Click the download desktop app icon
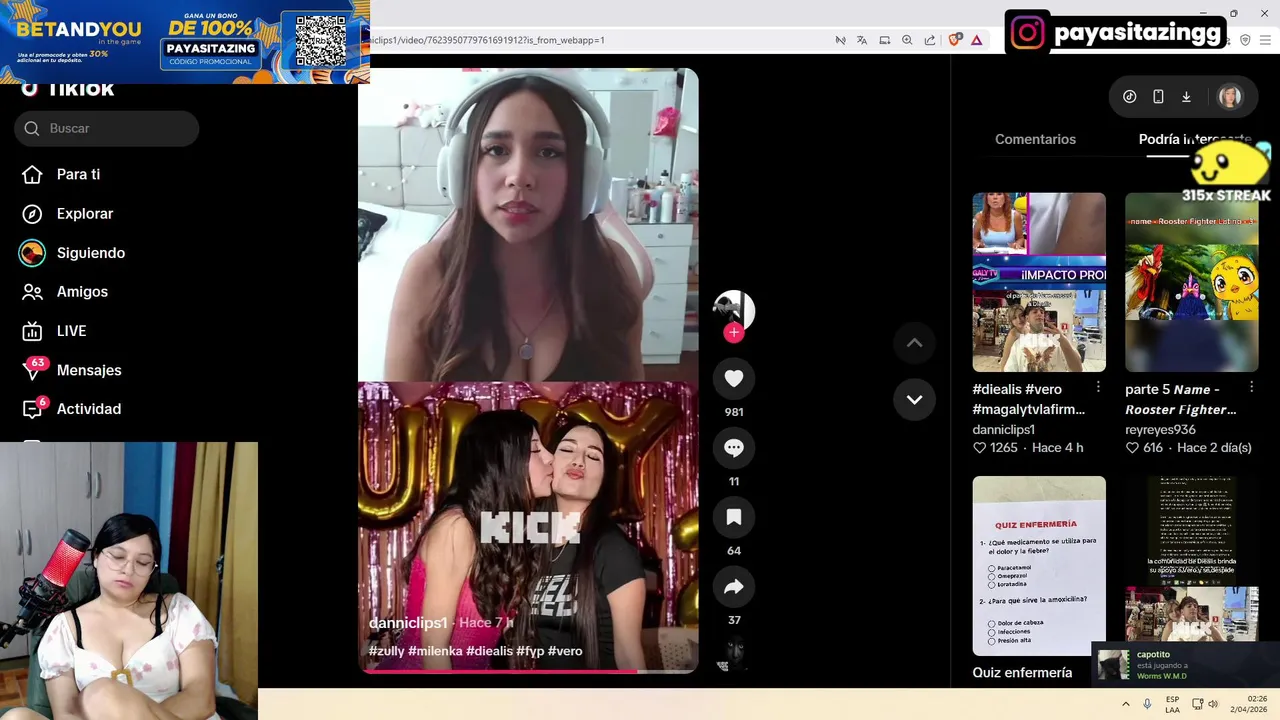 1186,97
